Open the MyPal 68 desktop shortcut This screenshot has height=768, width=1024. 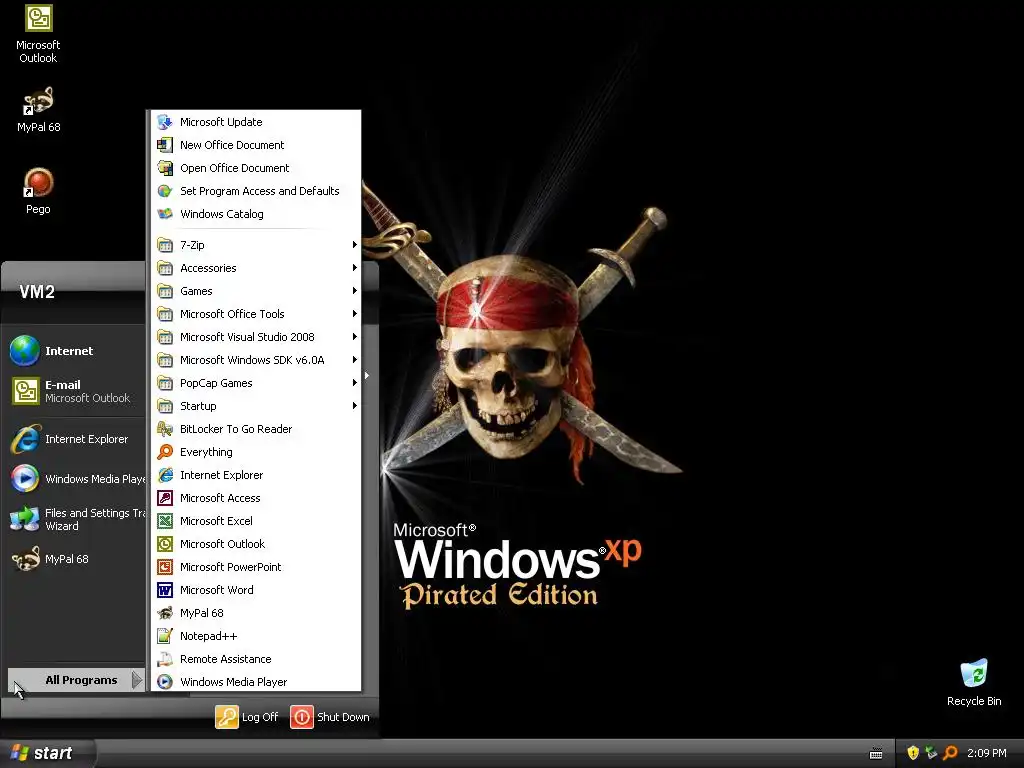click(x=38, y=101)
